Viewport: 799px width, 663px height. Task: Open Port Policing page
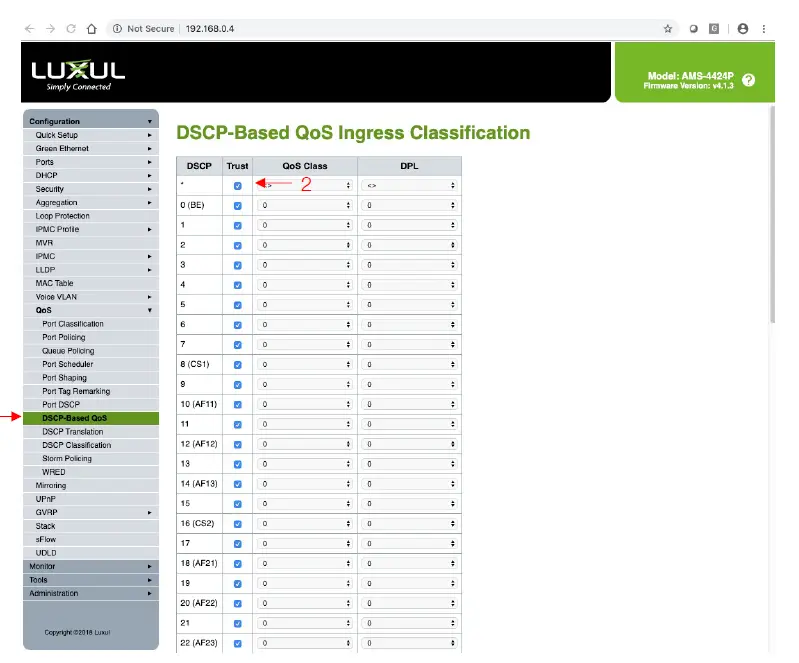tap(91, 337)
